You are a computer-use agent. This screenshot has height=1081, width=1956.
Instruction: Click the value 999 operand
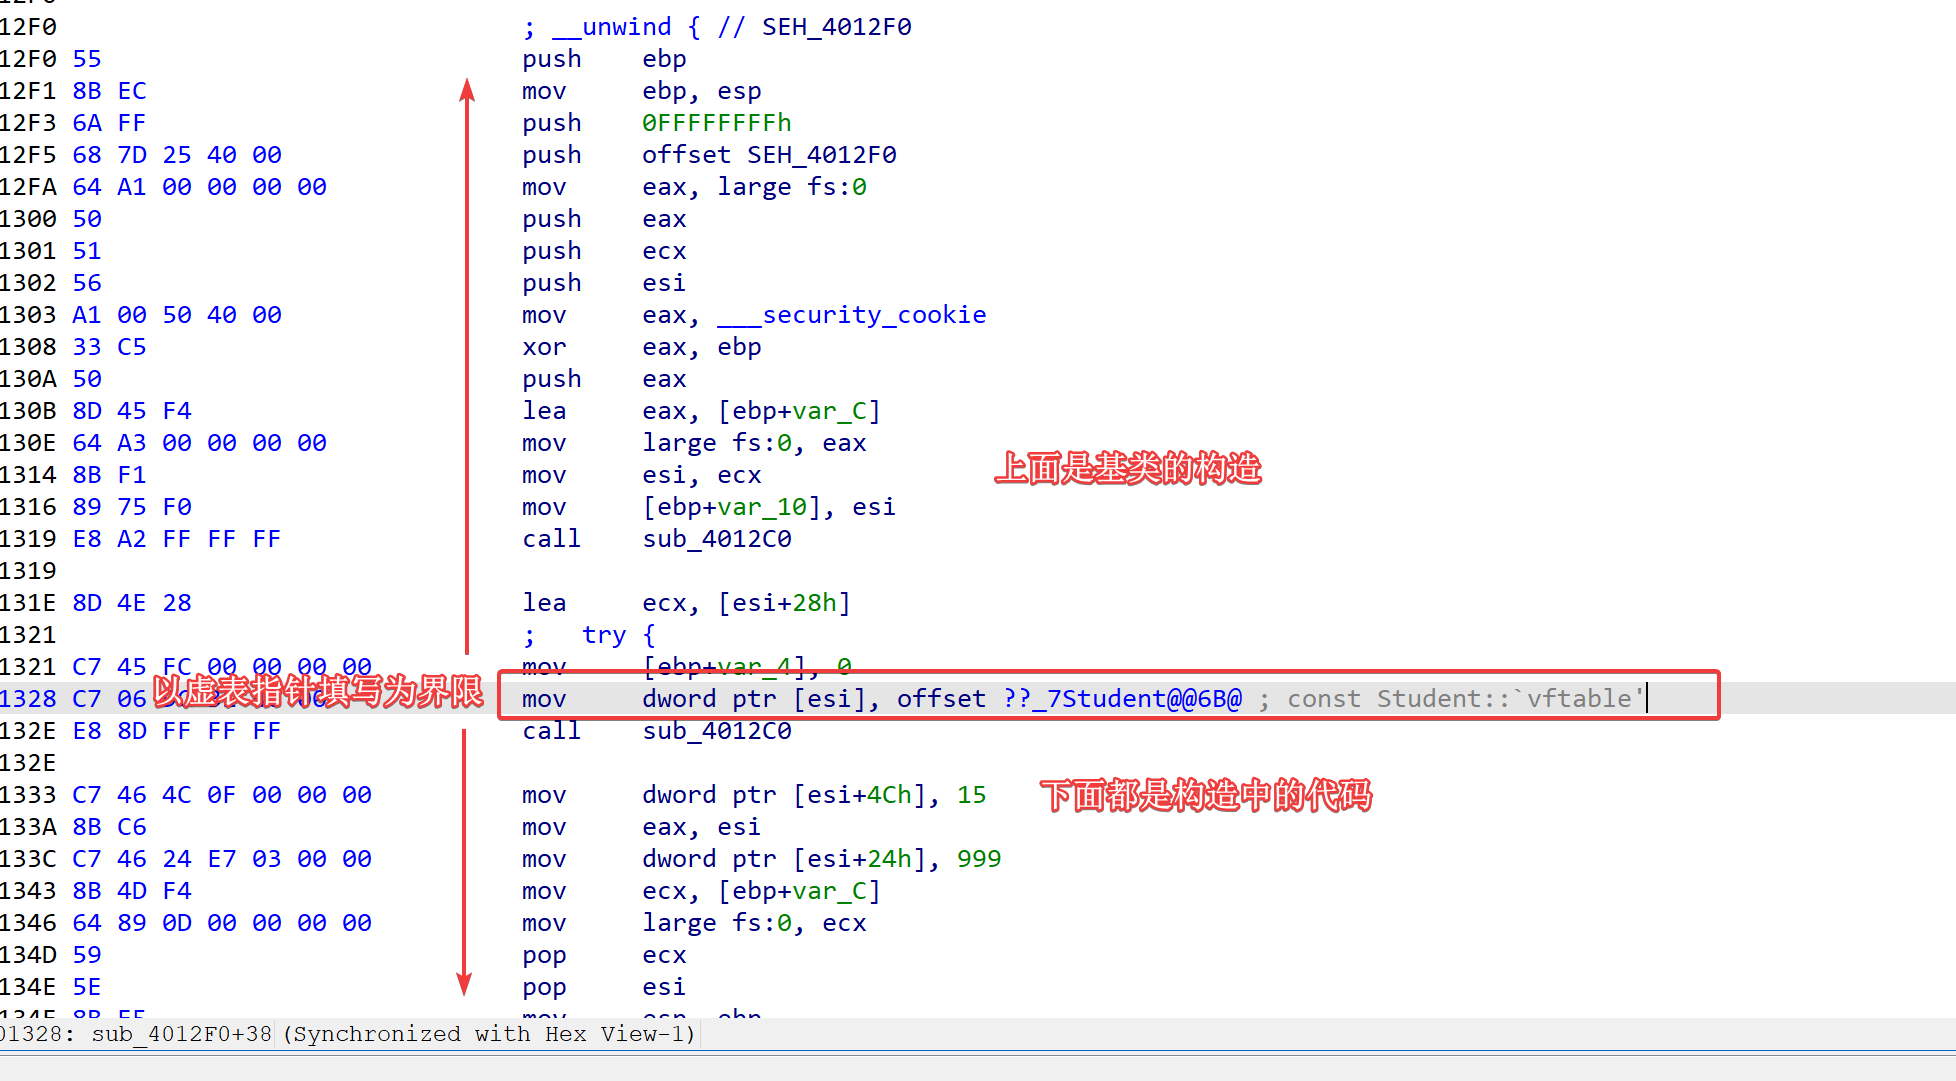click(978, 859)
